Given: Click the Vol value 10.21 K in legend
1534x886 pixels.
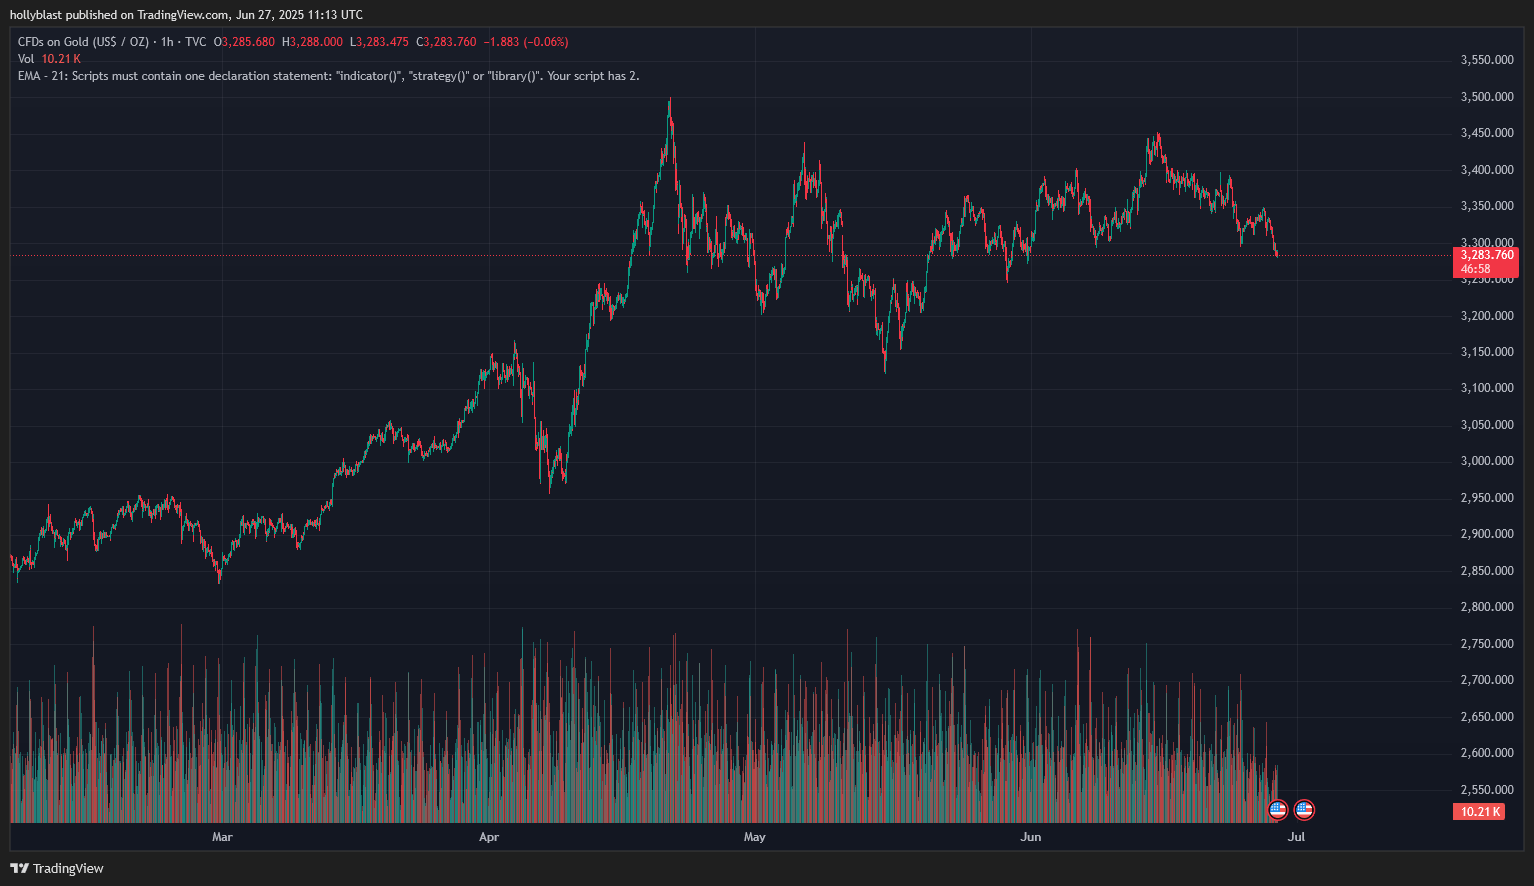Looking at the screenshot, I should [61, 59].
